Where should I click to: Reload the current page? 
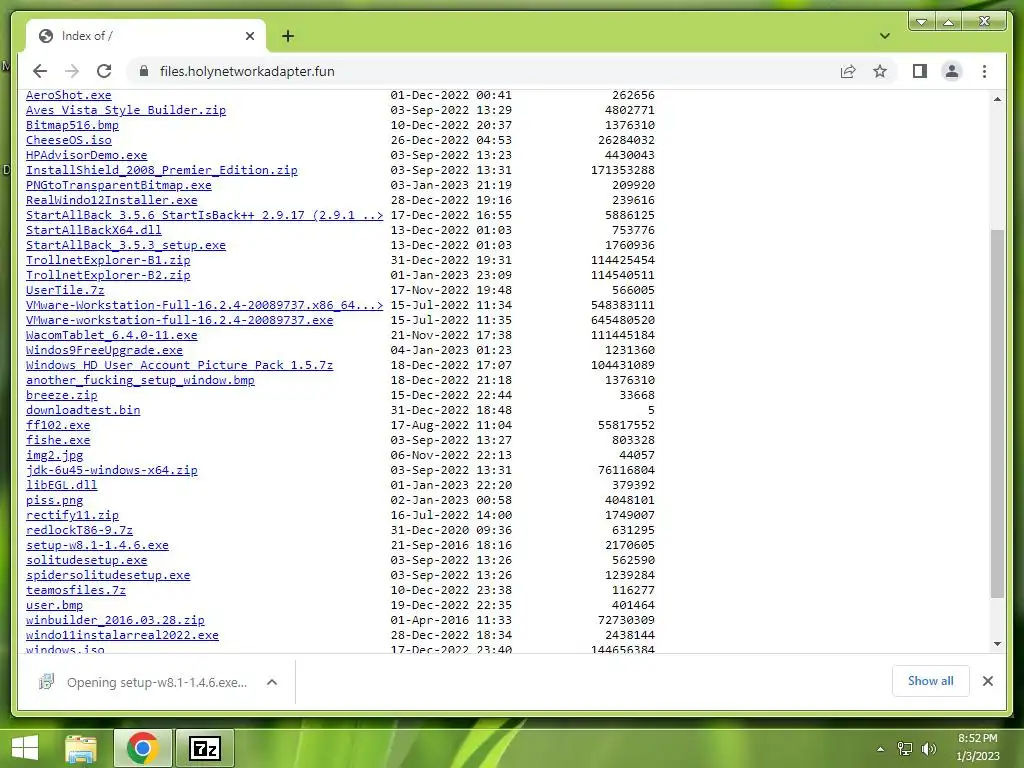104,71
